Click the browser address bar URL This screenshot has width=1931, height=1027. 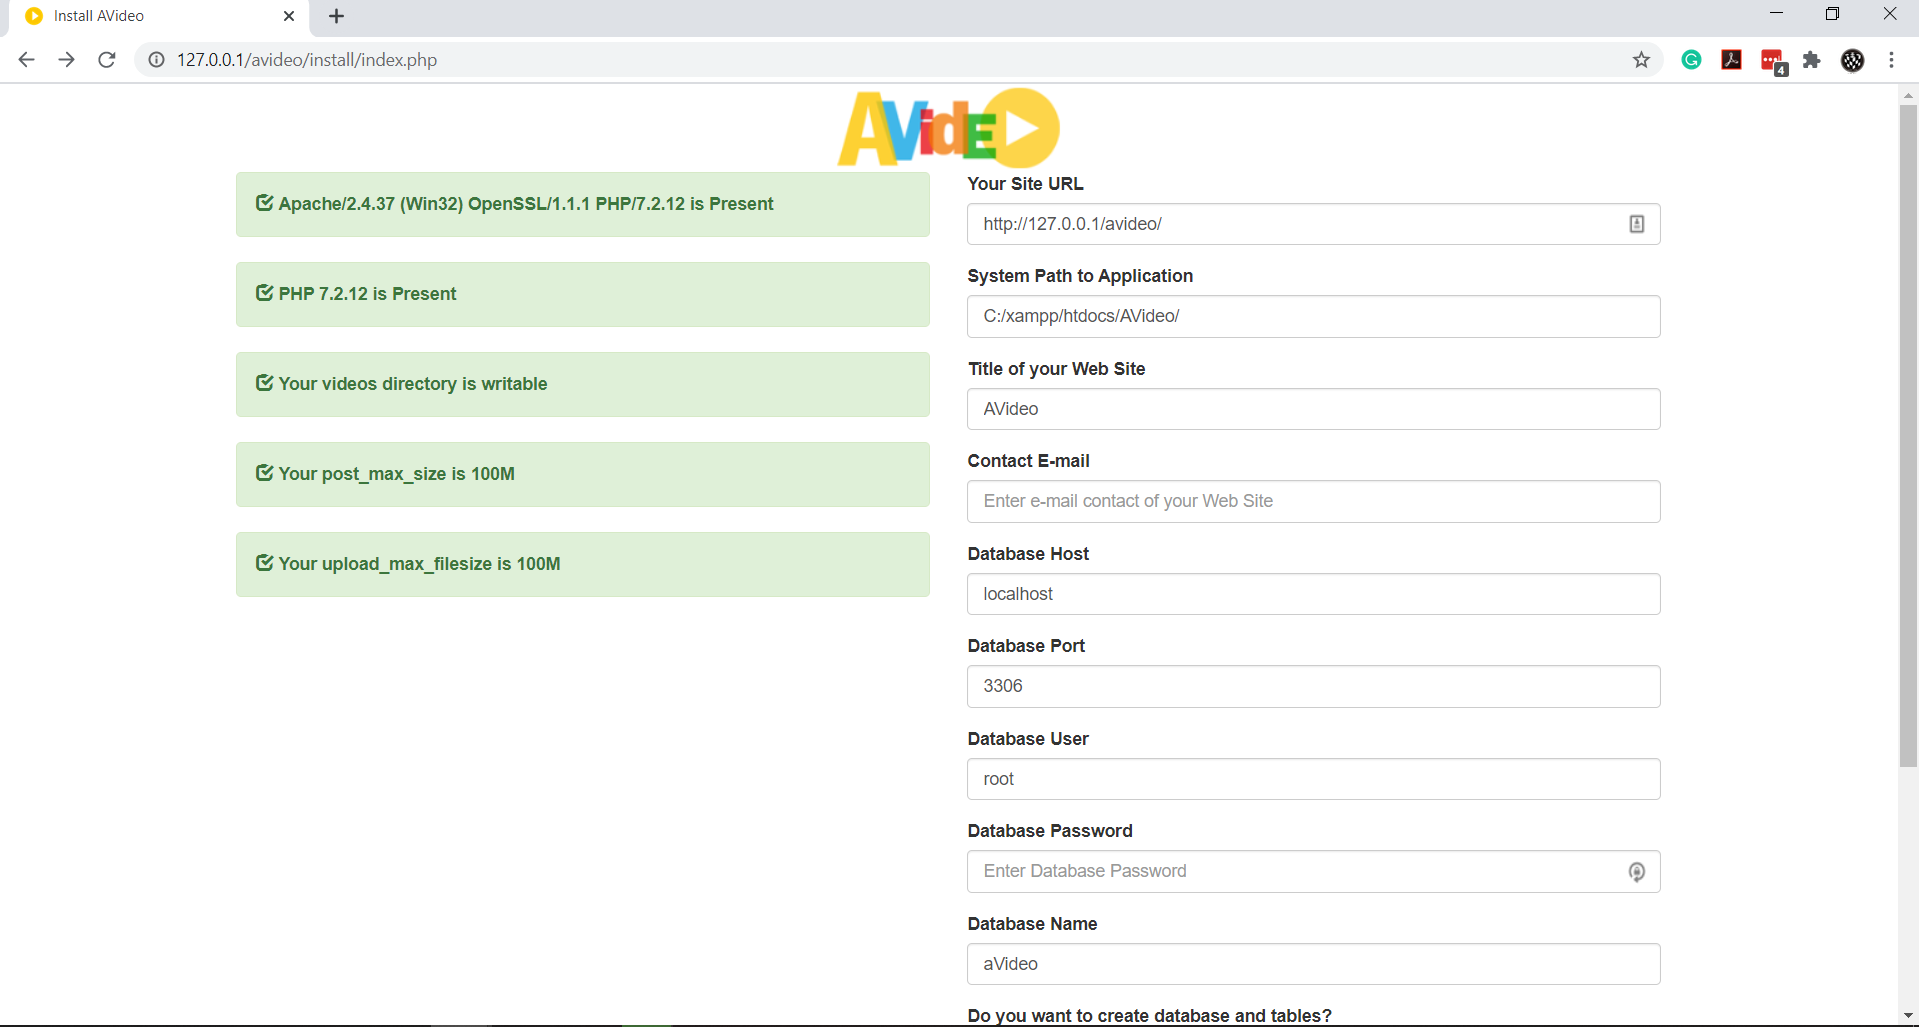[307, 60]
